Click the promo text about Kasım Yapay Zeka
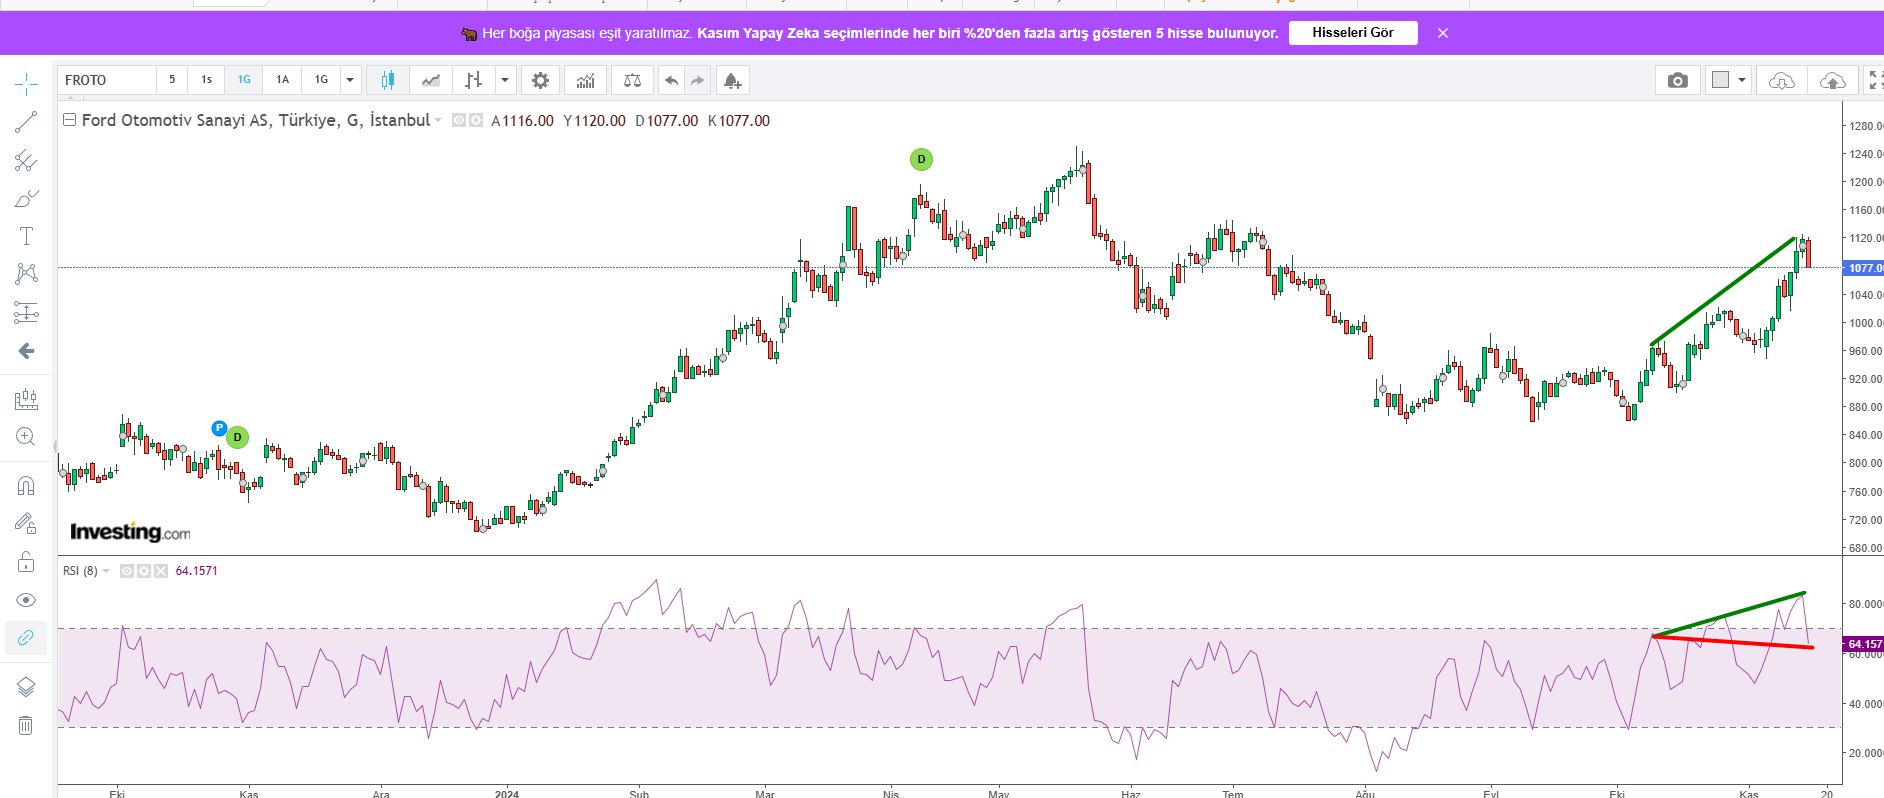 988,33
